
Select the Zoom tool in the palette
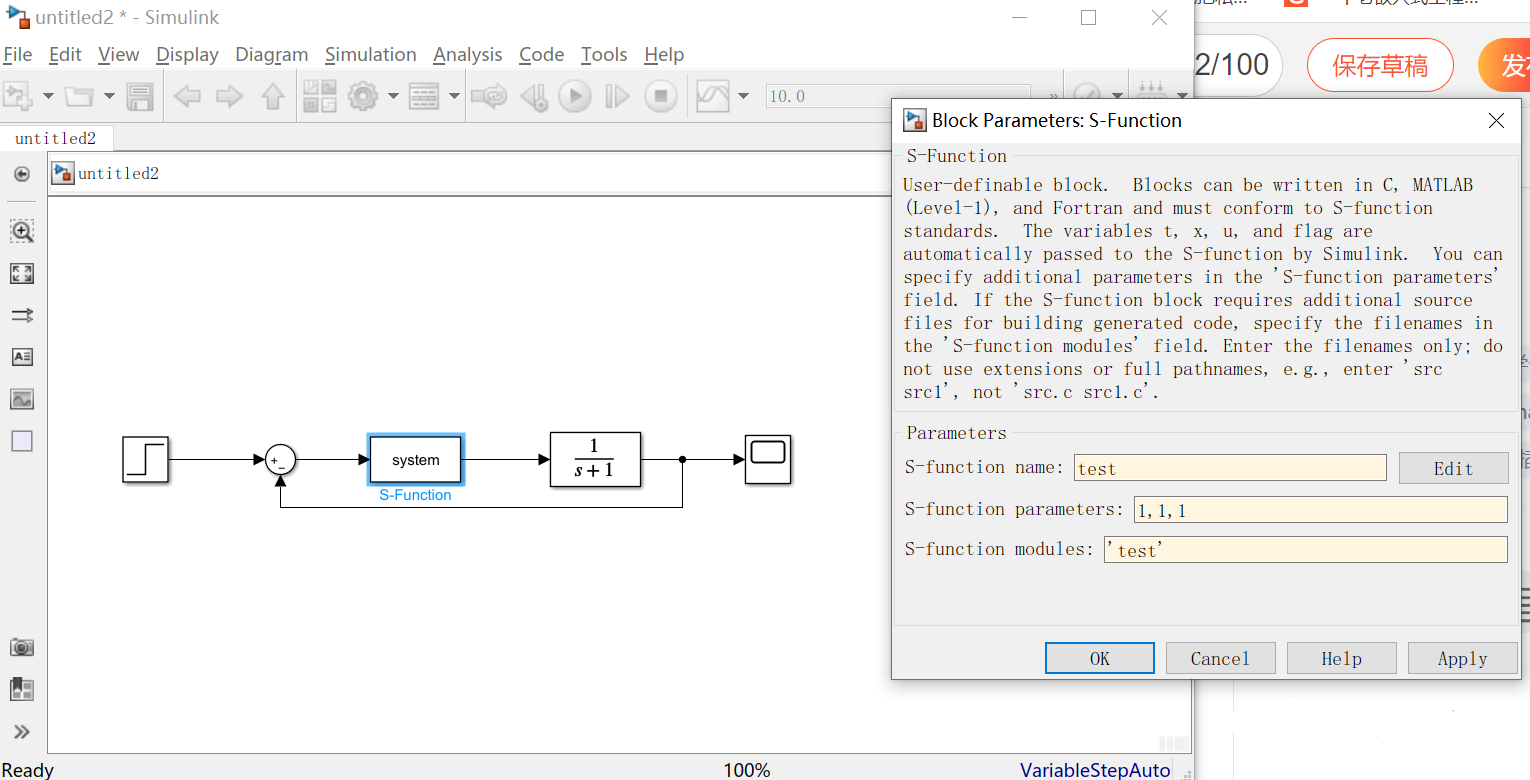[22, 231]
